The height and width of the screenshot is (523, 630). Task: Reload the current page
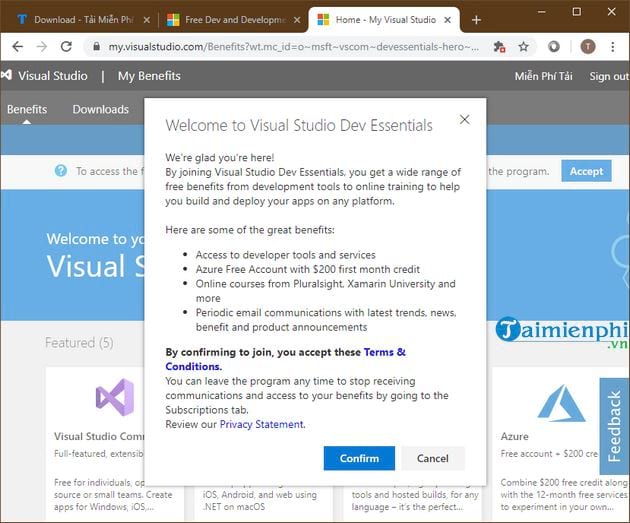point(66,47)
